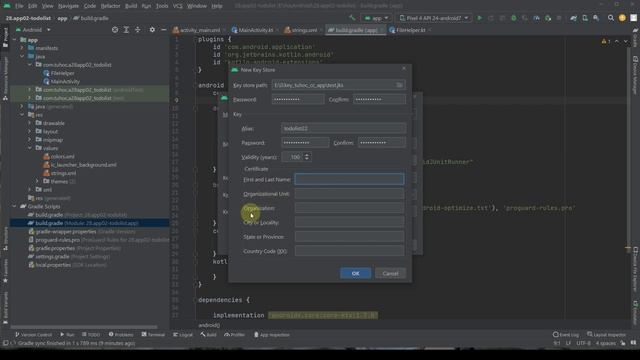640x360 pixels.
Task: Open the Problems tool window
Action: 121,335
